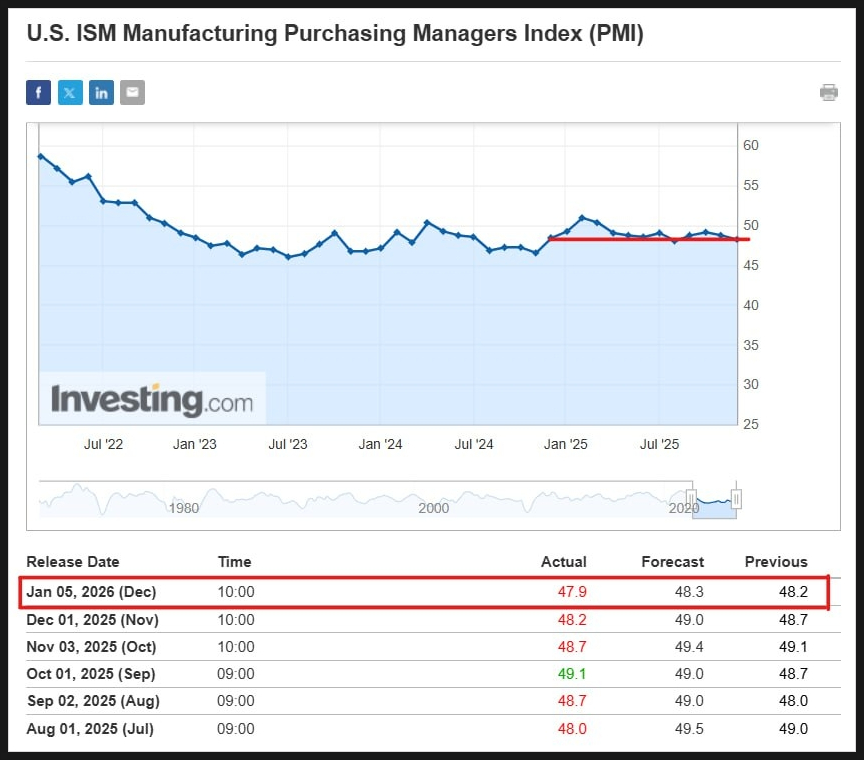Screen dimensions: 864x760
Task: Click the Aug 01, 2025 (Jul) release row
Action: tap(90, 729)
